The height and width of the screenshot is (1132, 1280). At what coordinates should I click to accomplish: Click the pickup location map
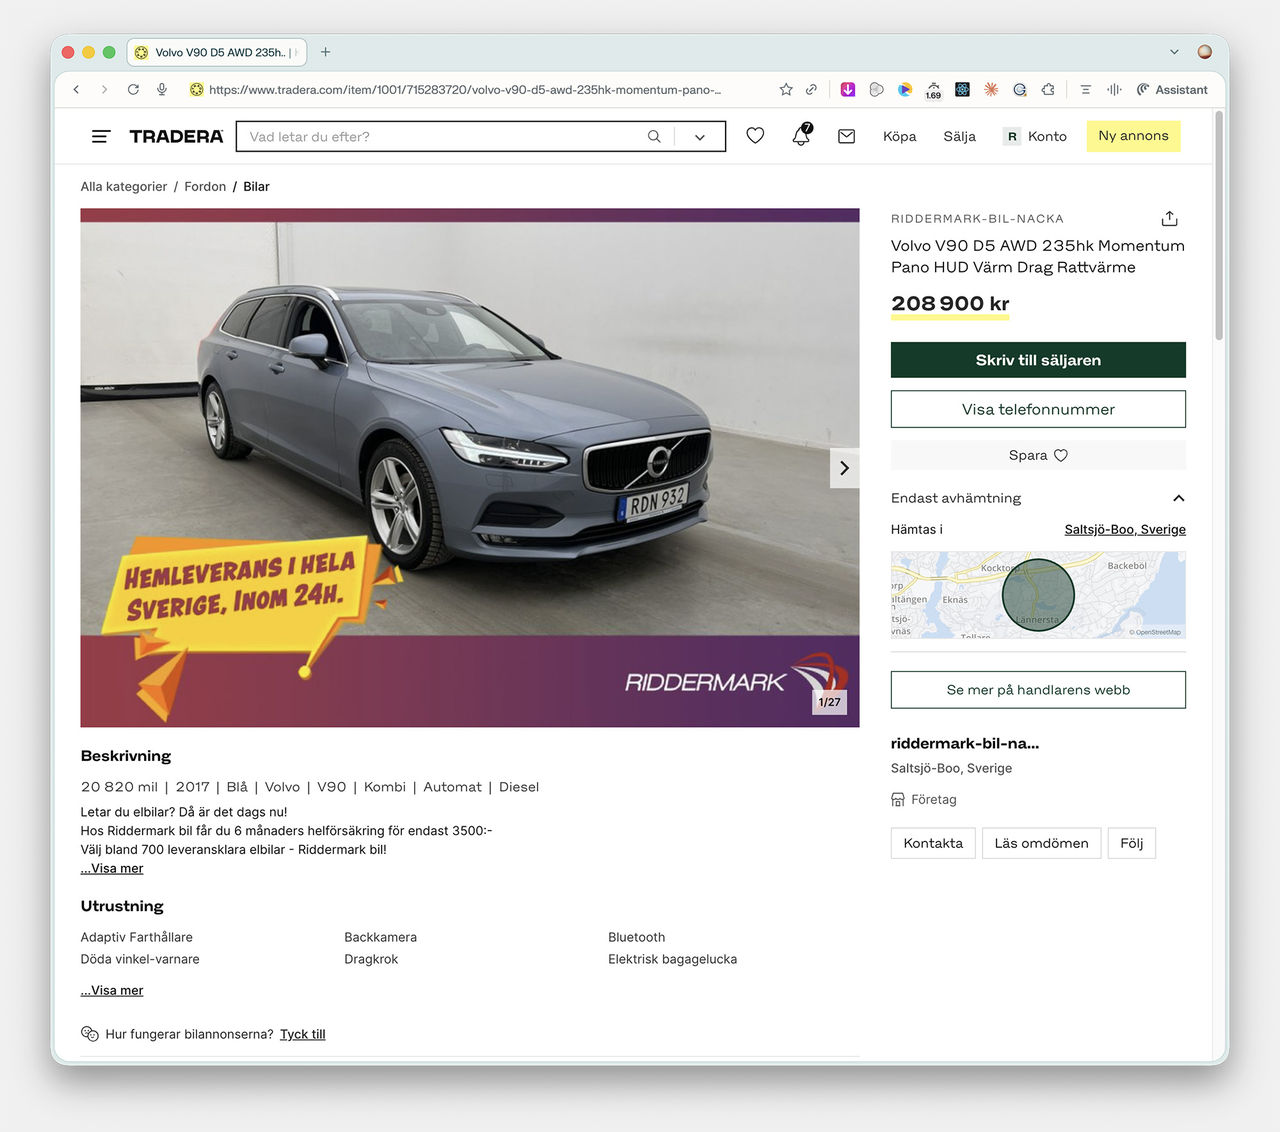click(x=1037, y=595)
